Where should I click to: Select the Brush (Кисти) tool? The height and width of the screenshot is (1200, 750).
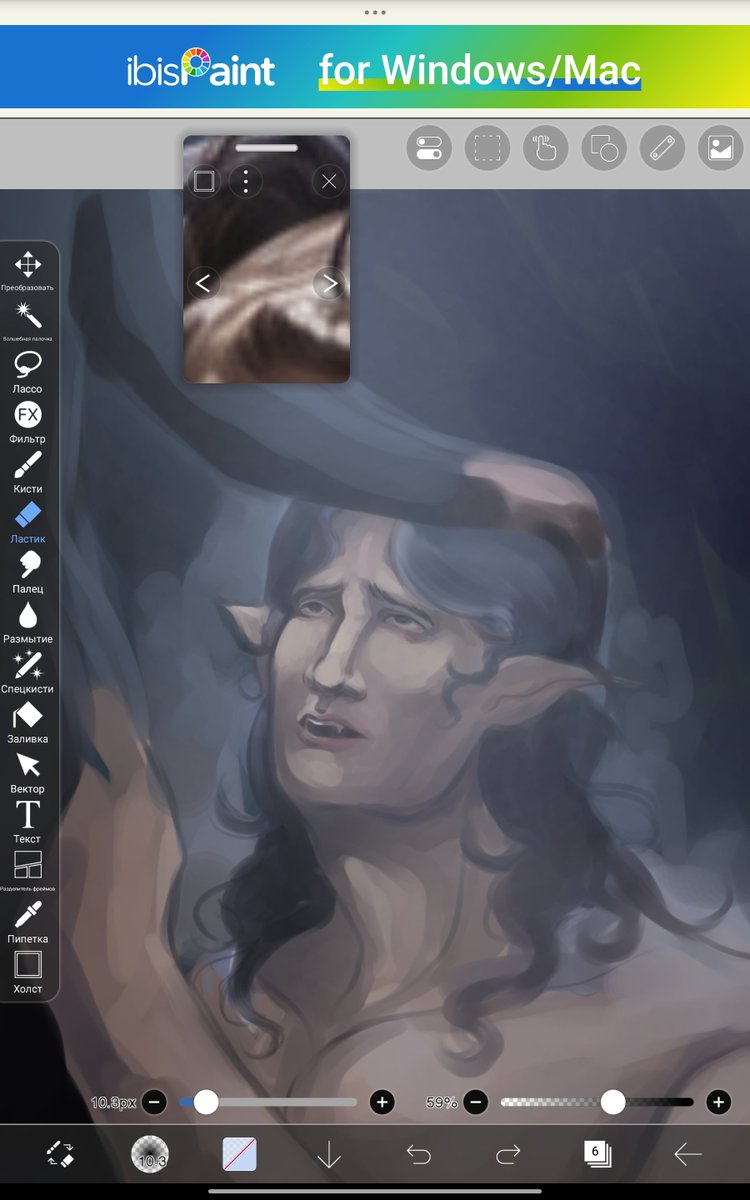pyautogui.click(x=28, y=471)
